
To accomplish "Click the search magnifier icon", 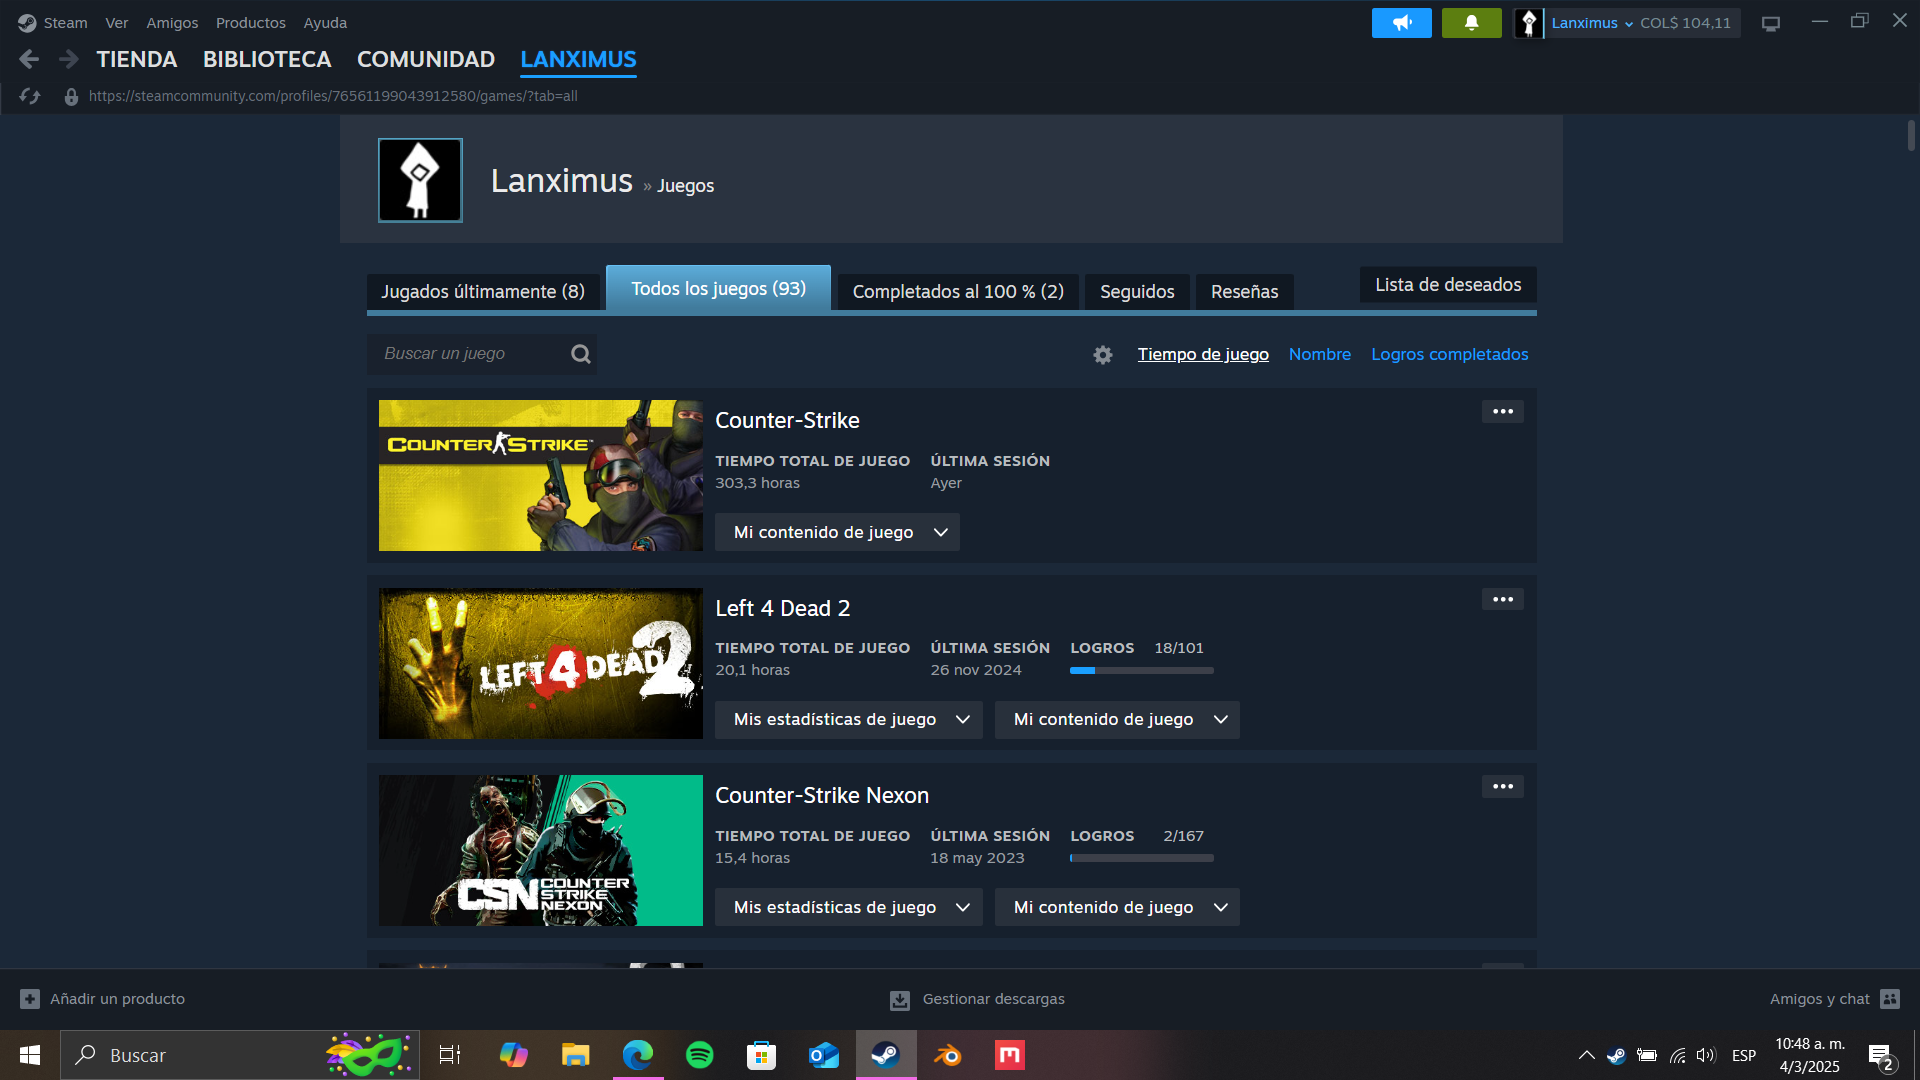I will 580,354.
